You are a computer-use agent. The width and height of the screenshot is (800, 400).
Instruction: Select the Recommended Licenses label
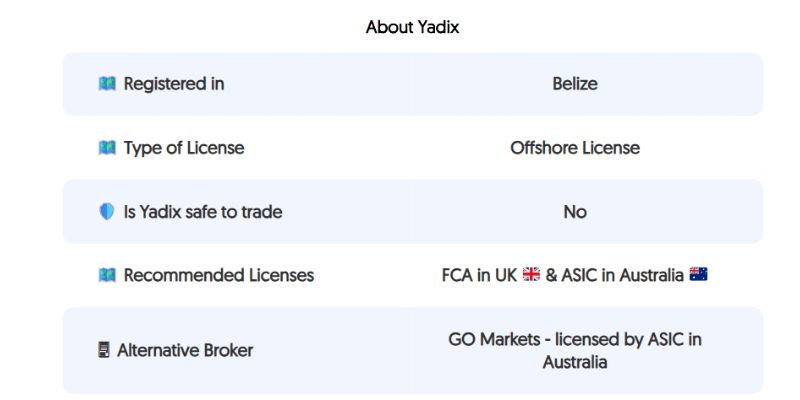click(218, 275)
